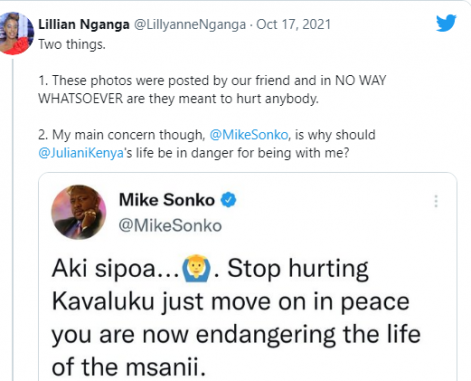The image size is (471, 381).
Task: Click the @LillyanneNganga handle
Action: coord(190,25)
